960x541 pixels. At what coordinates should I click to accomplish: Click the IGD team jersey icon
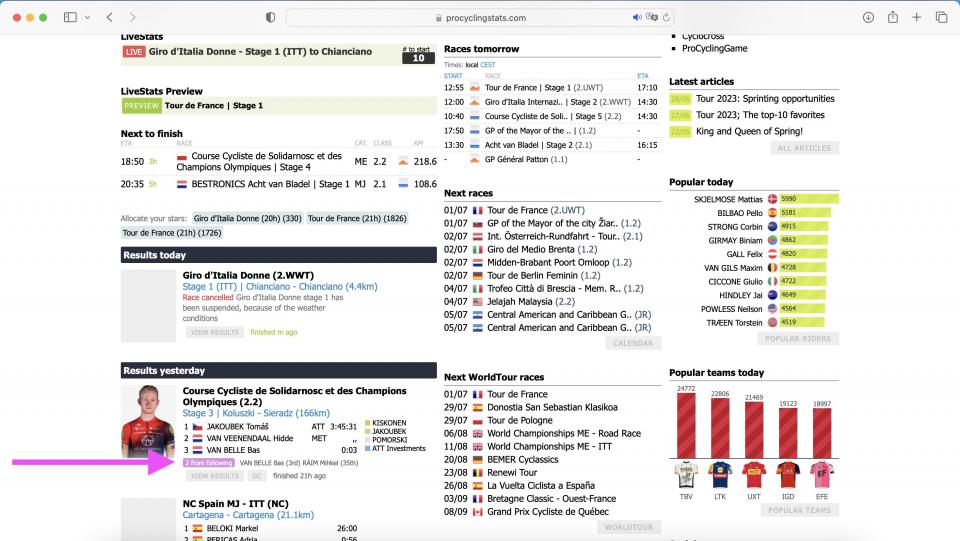click(x=788, y=475)
